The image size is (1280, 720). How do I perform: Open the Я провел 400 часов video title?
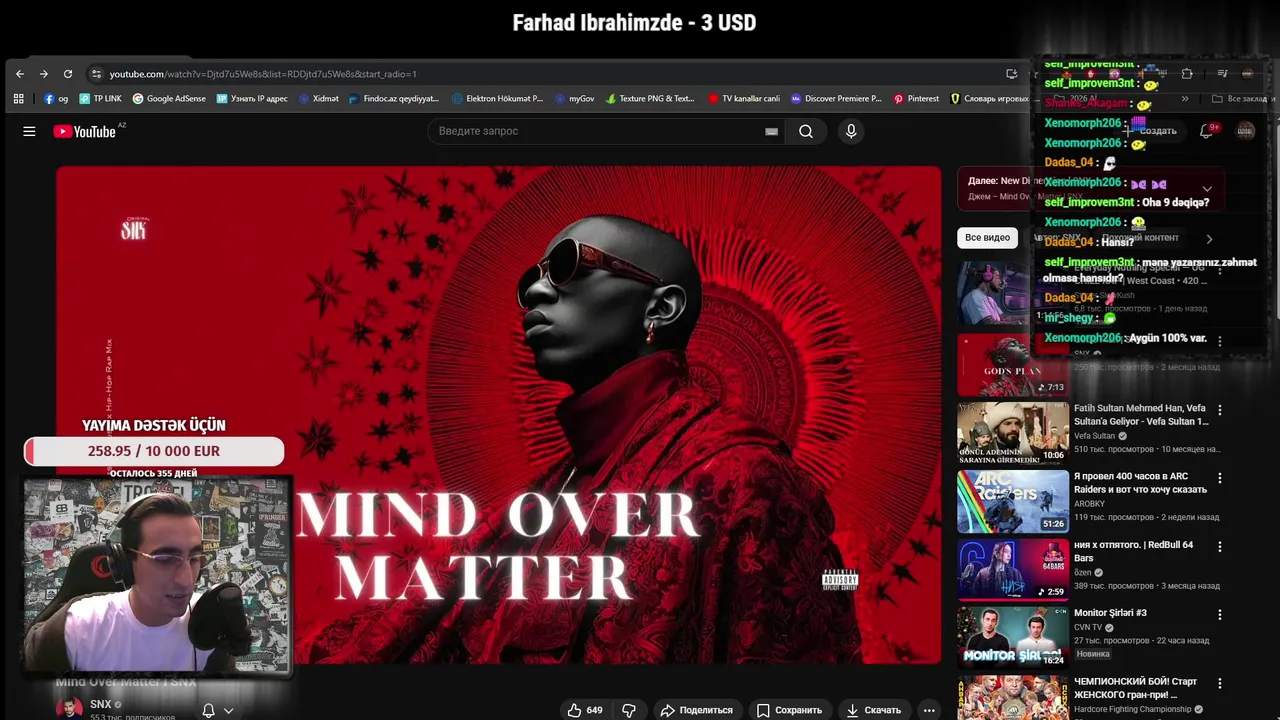1140,483
